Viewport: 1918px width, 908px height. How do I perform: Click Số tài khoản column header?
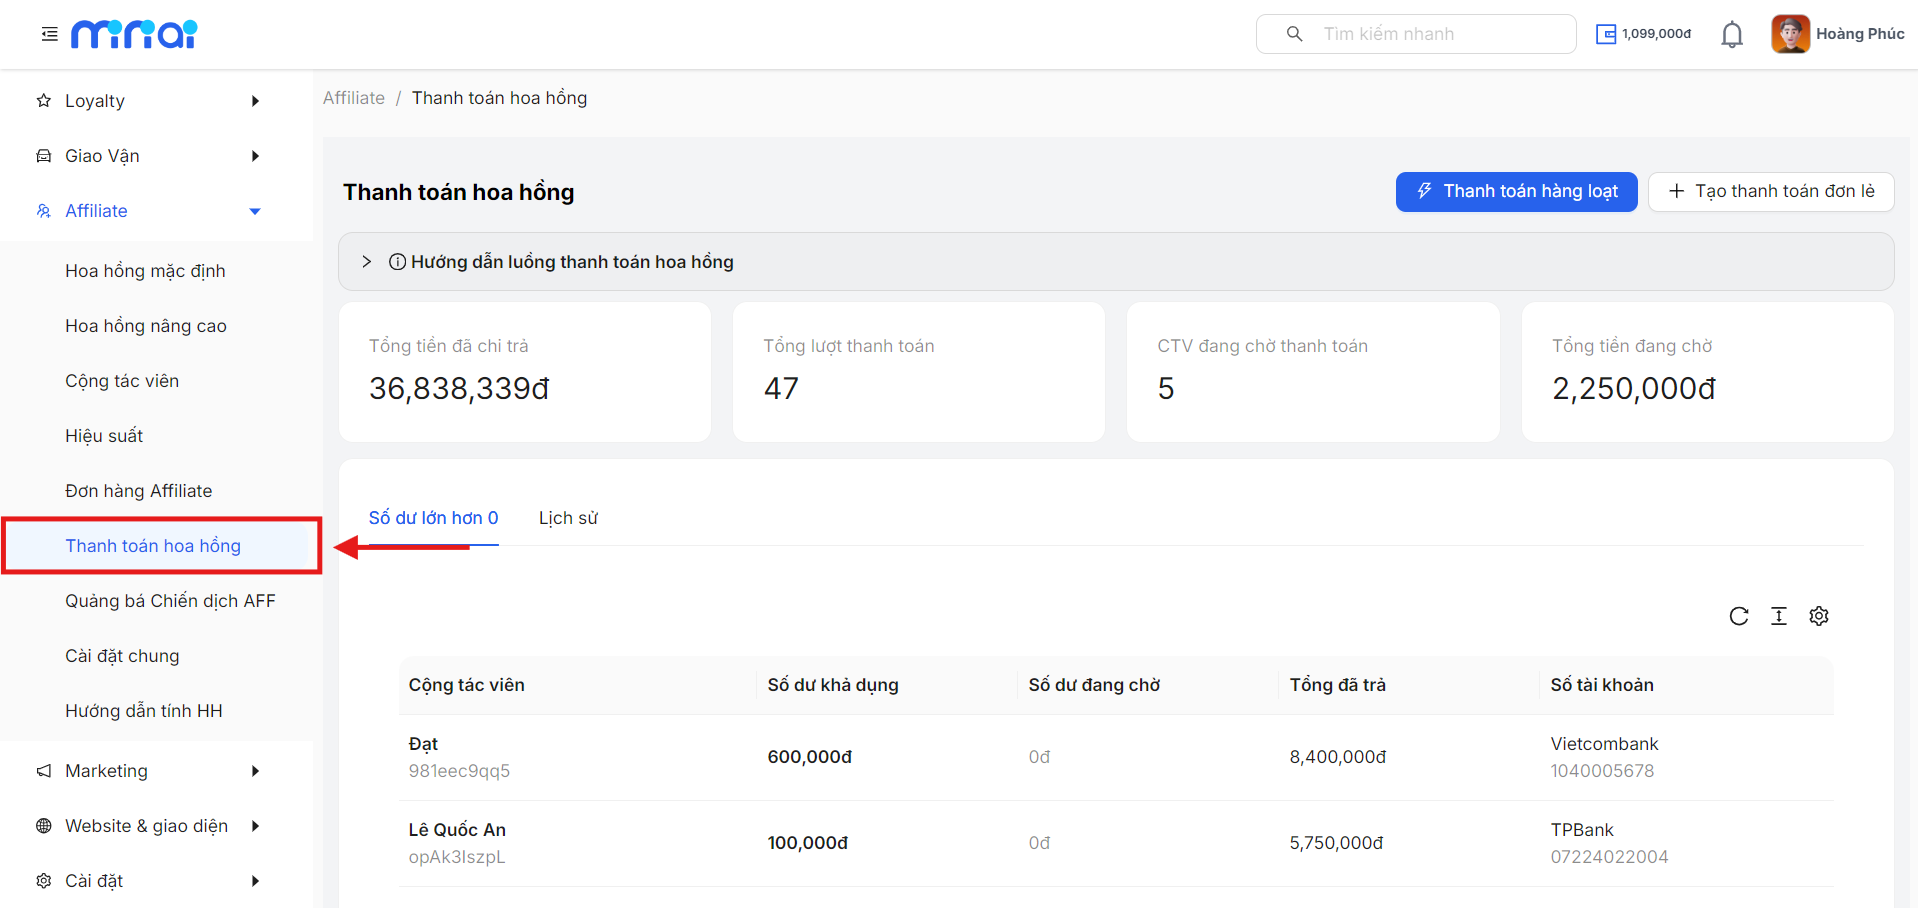(1602, 685)
